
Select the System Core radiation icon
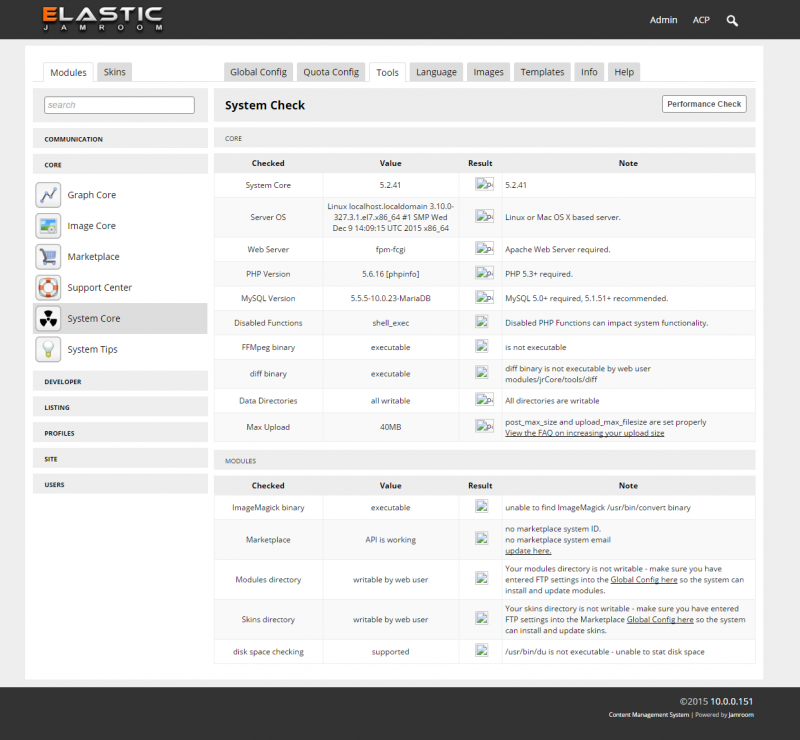(x=48, y=319)
